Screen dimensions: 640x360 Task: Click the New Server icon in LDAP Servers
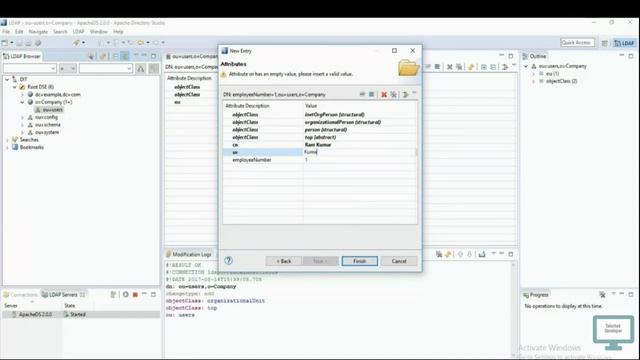[113, 295]
